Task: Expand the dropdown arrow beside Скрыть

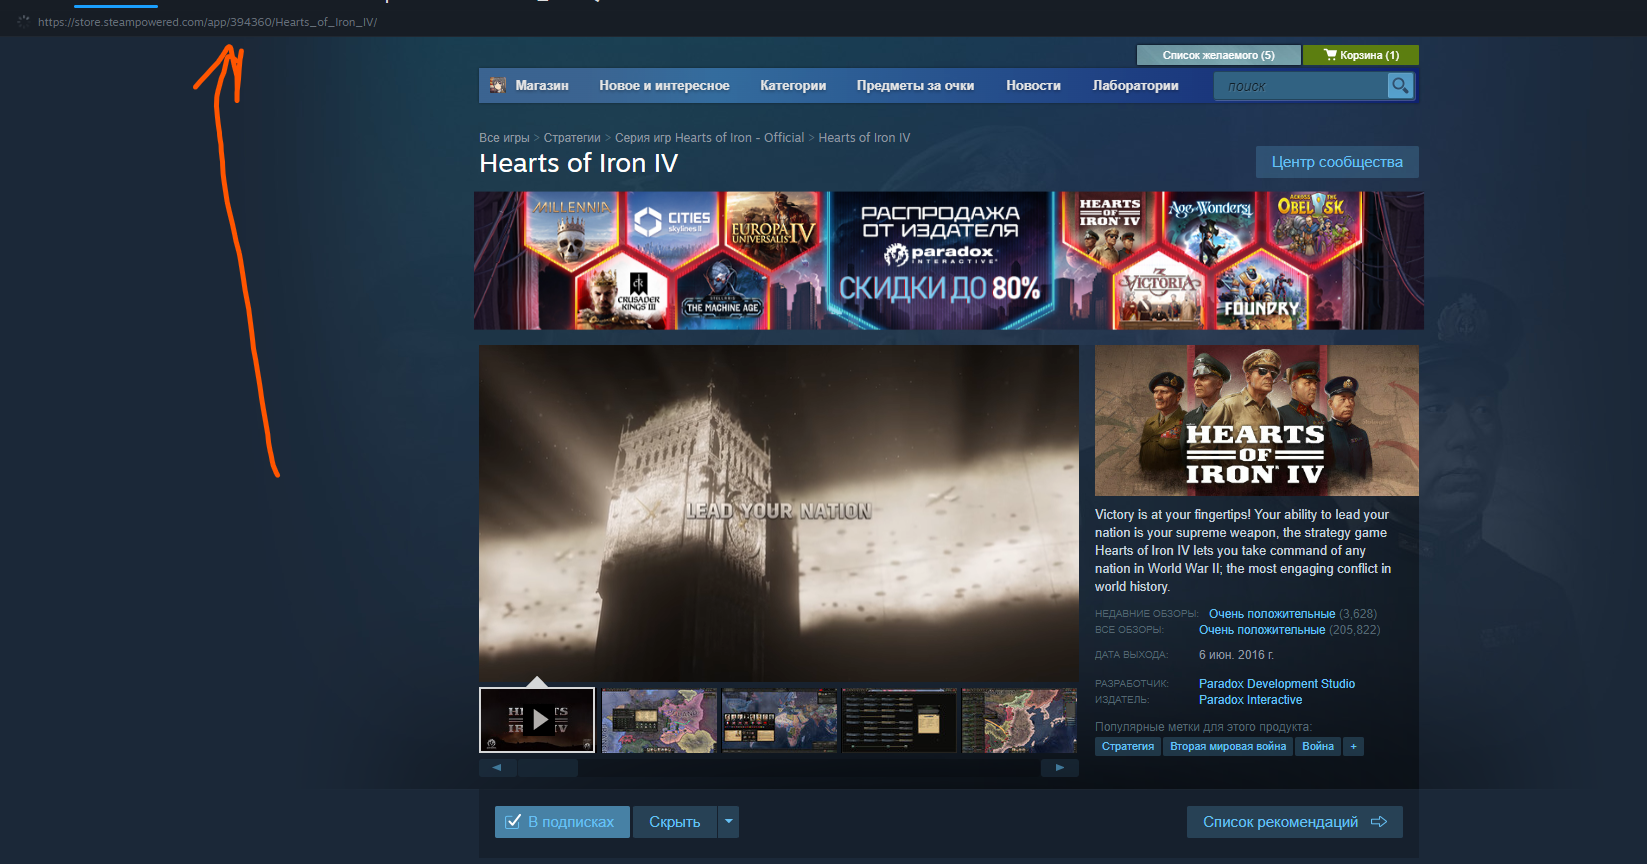Action: (729, 822)
